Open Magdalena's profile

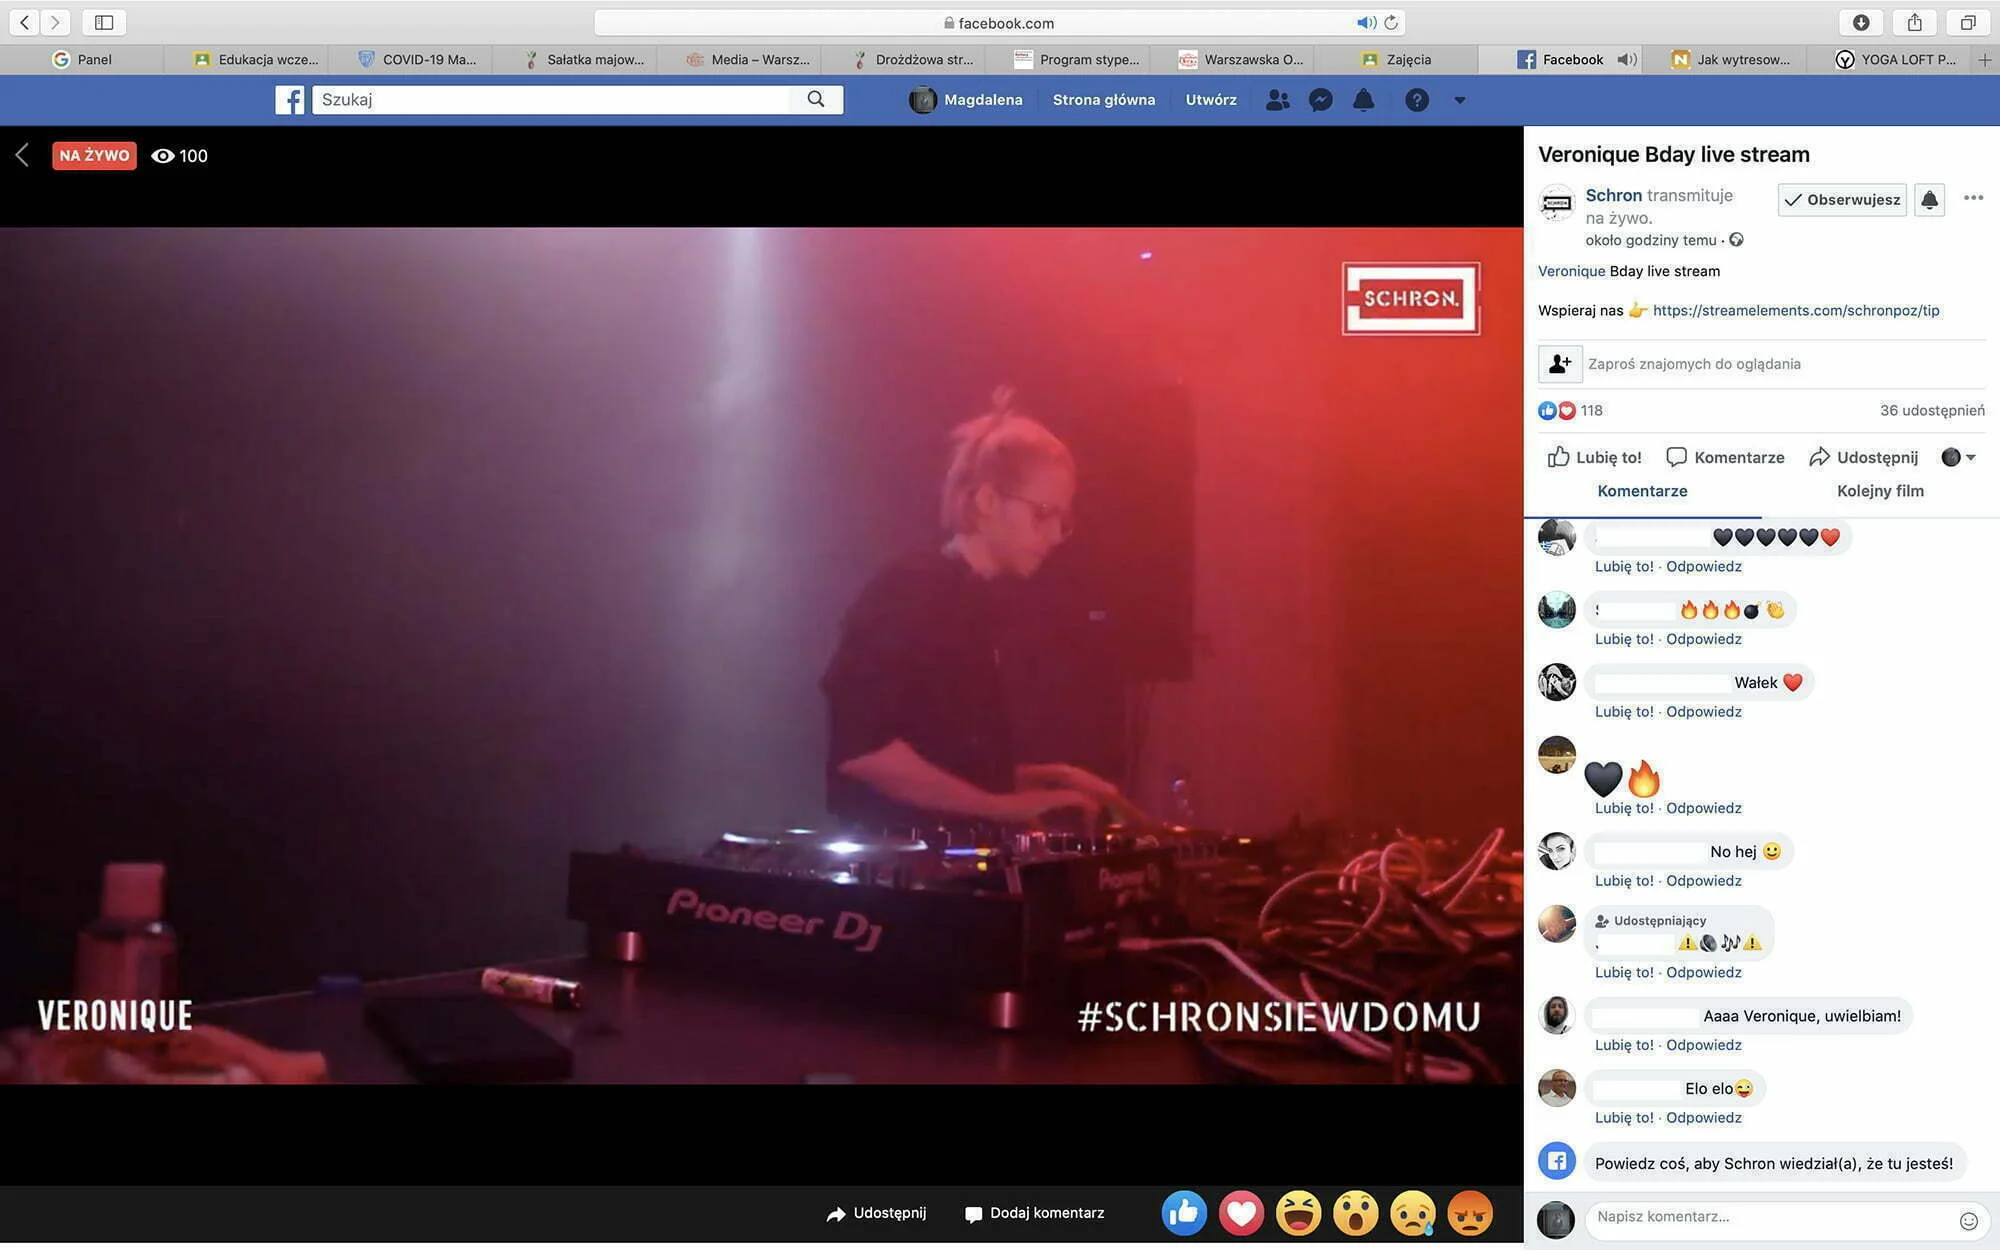(x=966, y=100)
